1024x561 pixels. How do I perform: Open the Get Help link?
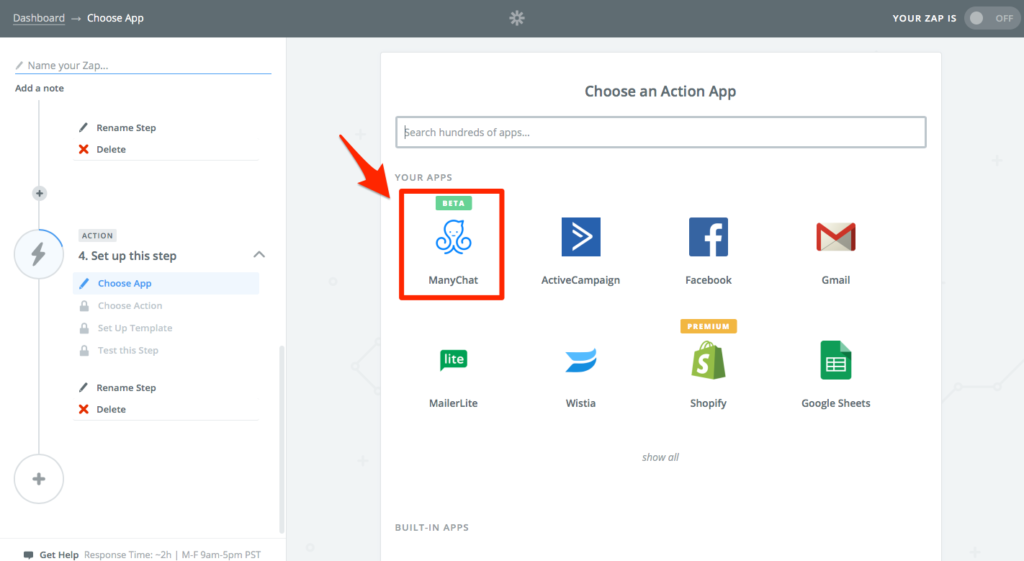[59, 554]
